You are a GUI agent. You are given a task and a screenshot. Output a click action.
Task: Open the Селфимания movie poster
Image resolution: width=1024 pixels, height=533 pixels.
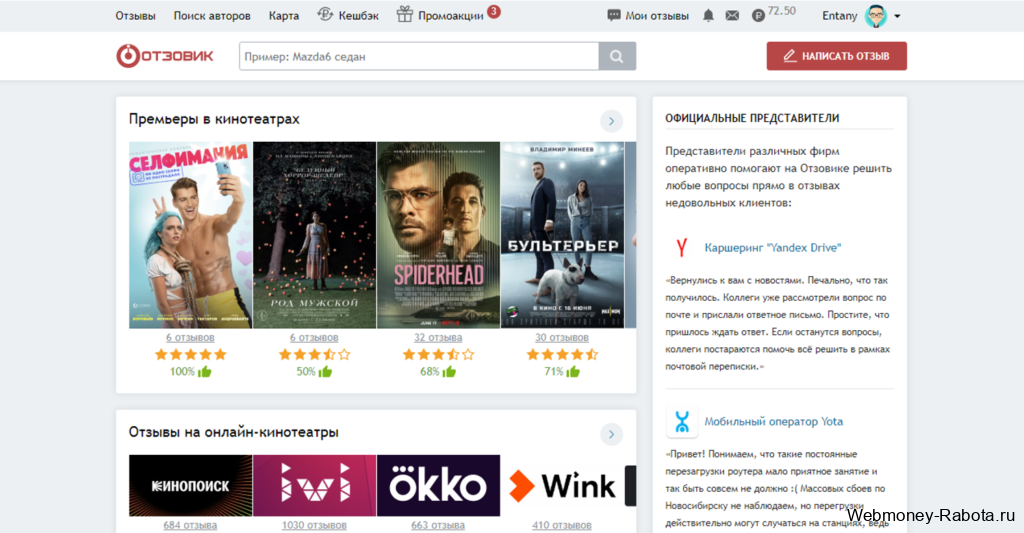pos(190,235)
